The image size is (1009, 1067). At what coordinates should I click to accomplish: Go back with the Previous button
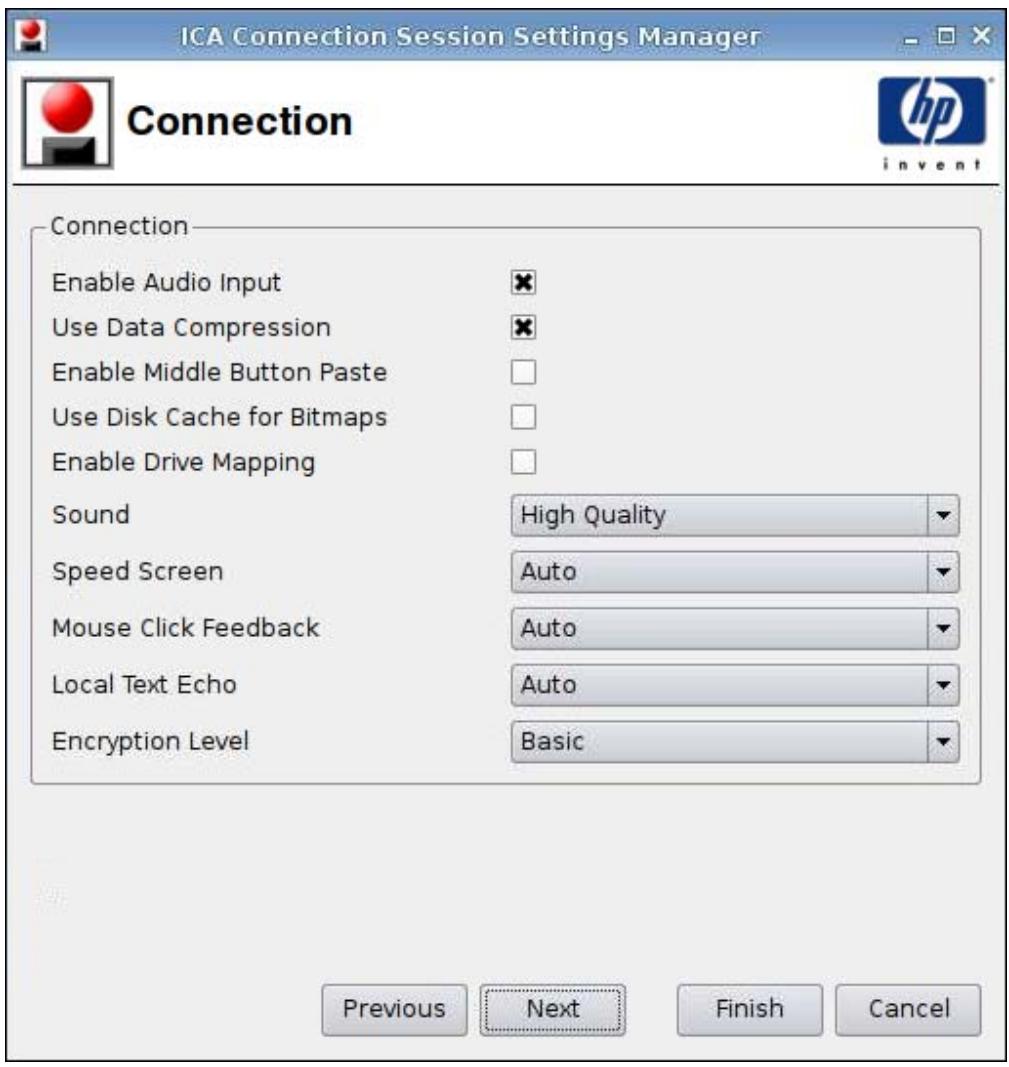pos(394,1009)
